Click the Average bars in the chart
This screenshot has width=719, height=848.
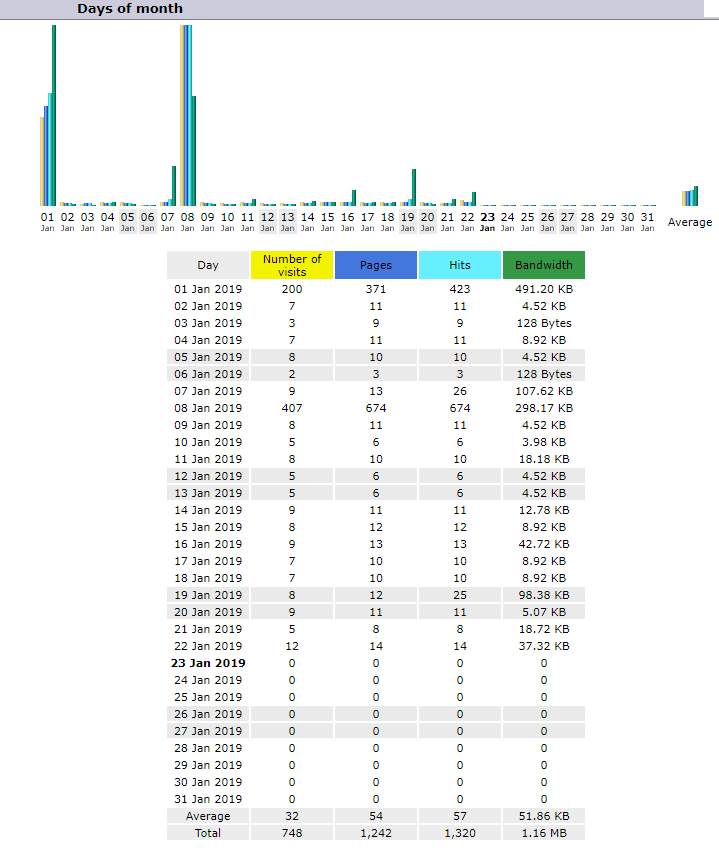coord(690,196)
